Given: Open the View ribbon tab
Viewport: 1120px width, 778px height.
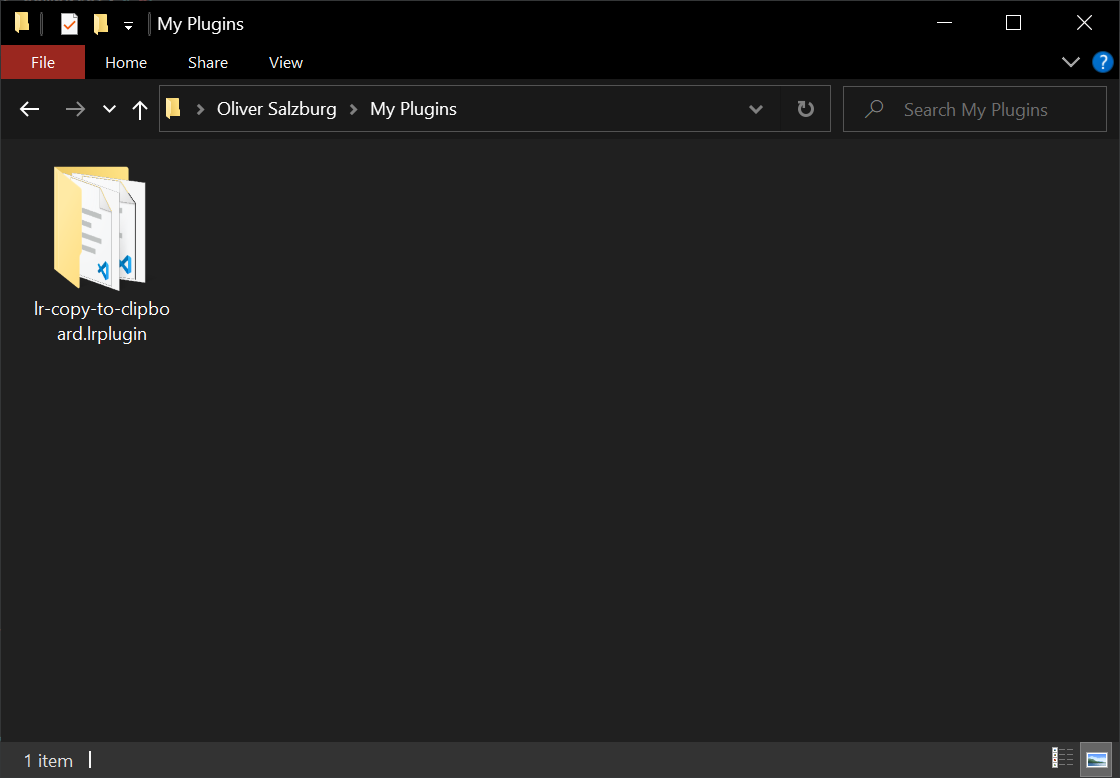Looking at the screenshot, I should click(x=286, y=63).
